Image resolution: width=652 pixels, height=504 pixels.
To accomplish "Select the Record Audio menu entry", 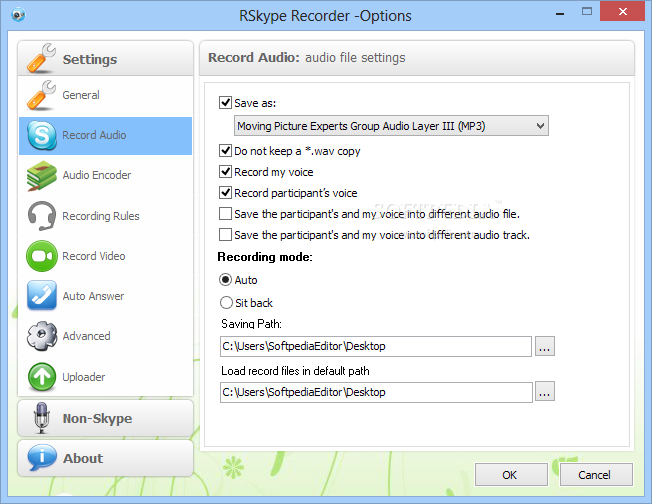I will point(105,136).
